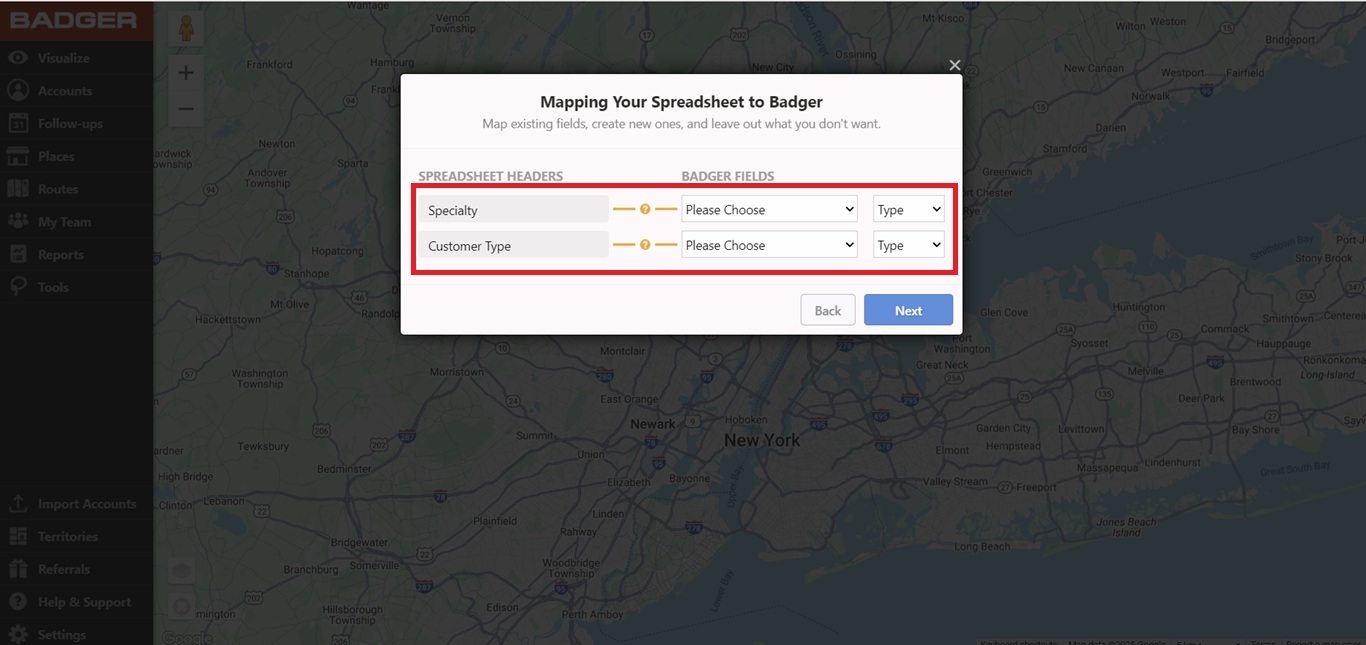This screenshot has width=1366, height=645.
Task: Click the Accounts person icon
Action: pyautogui.click(x=17, y=91)
